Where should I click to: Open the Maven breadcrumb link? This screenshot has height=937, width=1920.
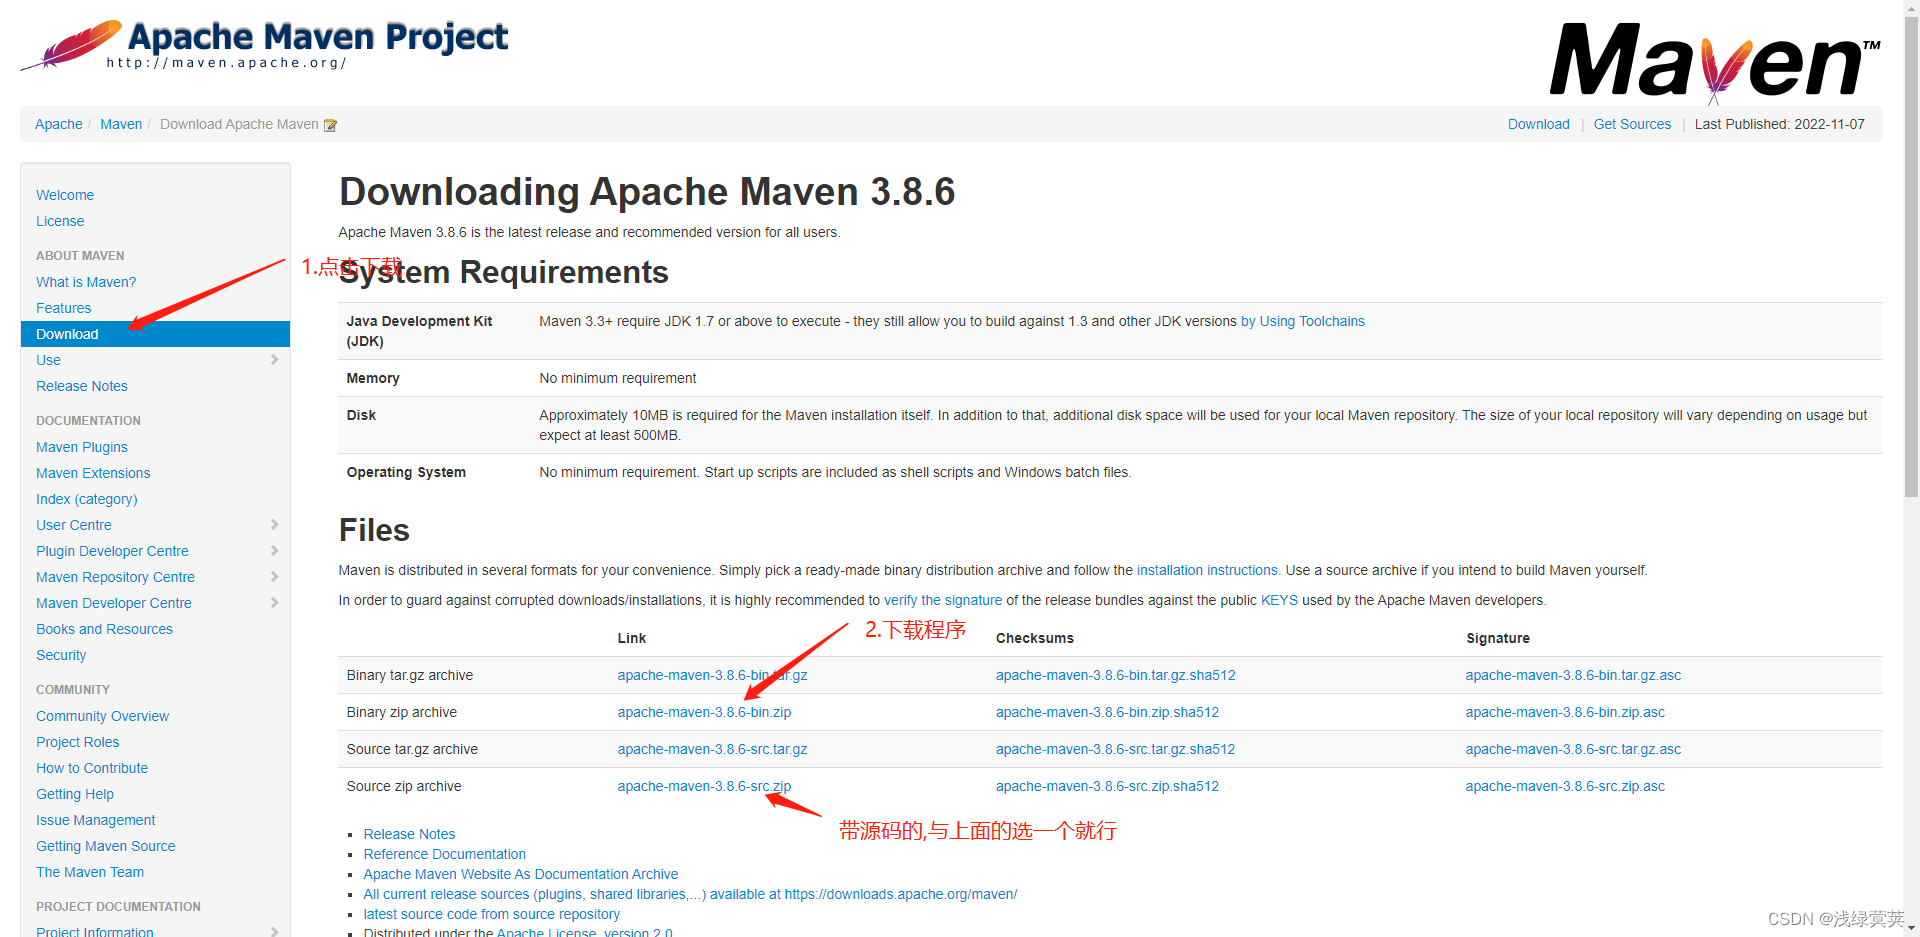[x=121, y=124]
